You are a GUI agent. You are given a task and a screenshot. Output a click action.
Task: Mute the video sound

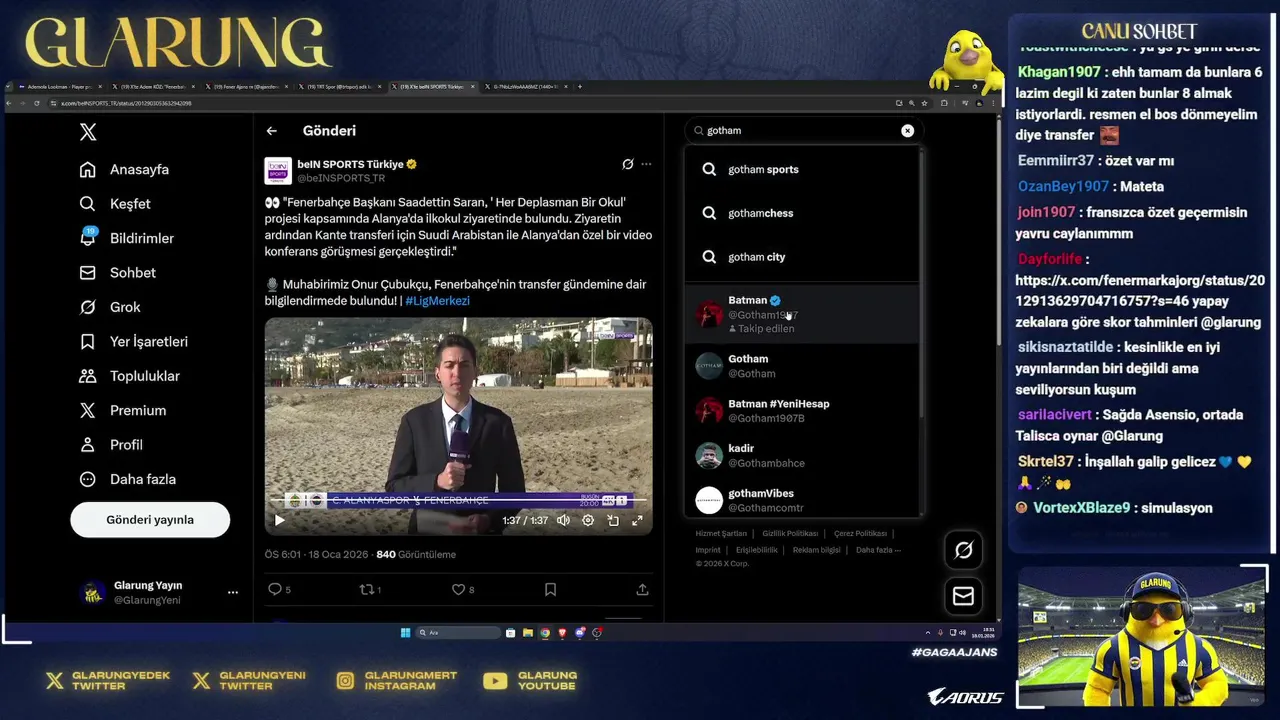point(563,520)
